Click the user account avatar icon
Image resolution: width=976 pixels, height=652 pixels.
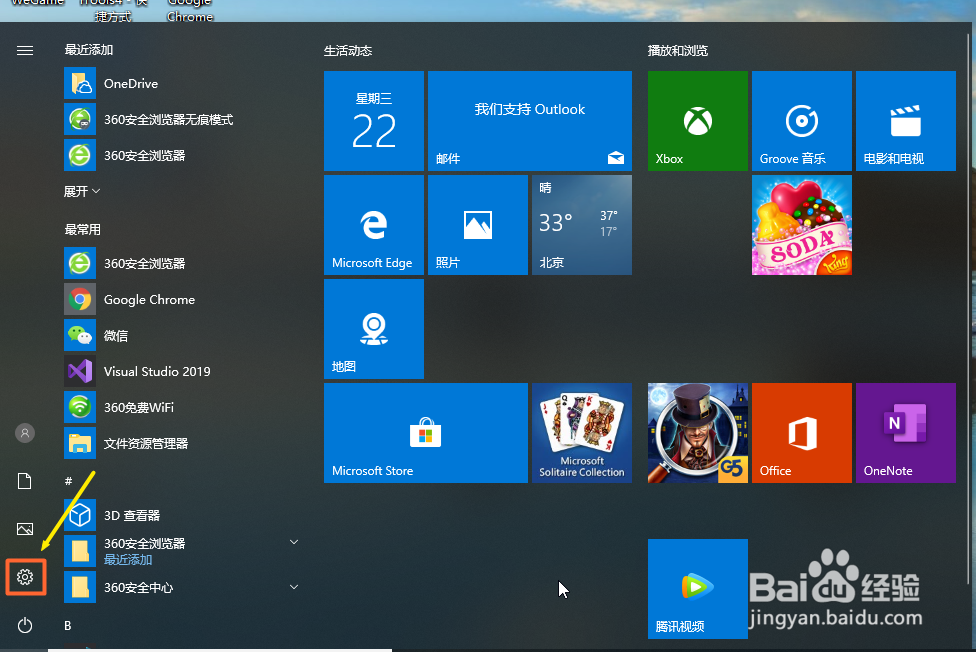coord(25,433)
